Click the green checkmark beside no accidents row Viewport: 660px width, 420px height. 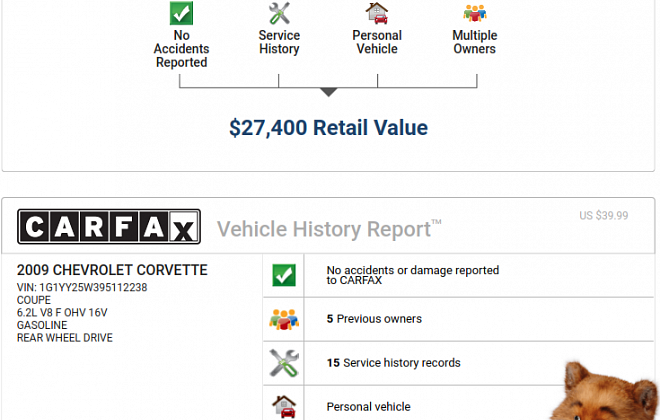284,275
